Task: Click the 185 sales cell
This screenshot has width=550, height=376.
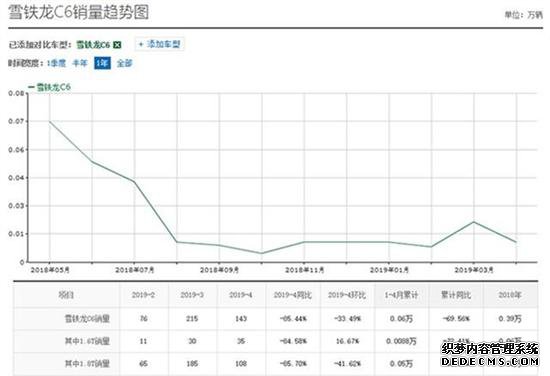Action: click(192, 363)
